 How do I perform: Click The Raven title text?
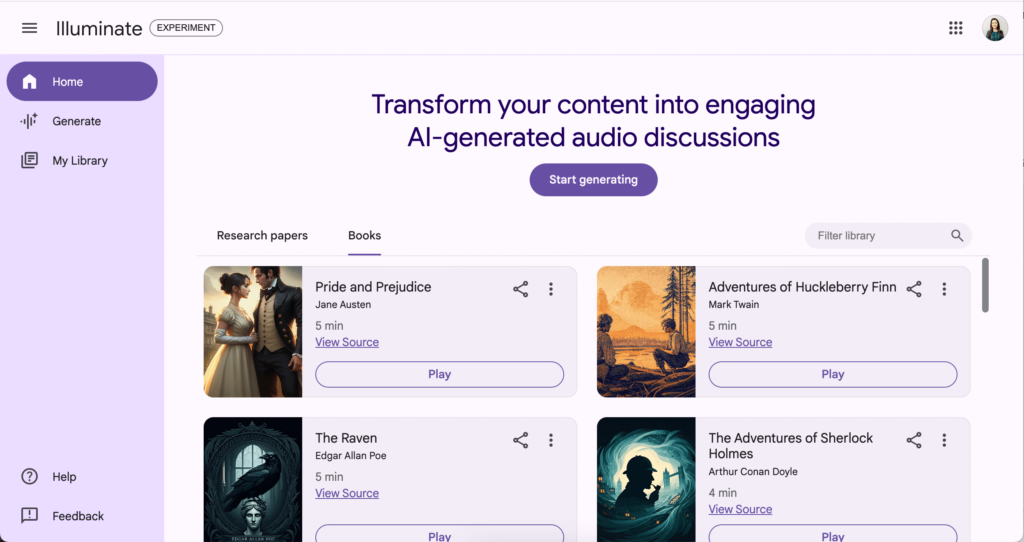346,438
